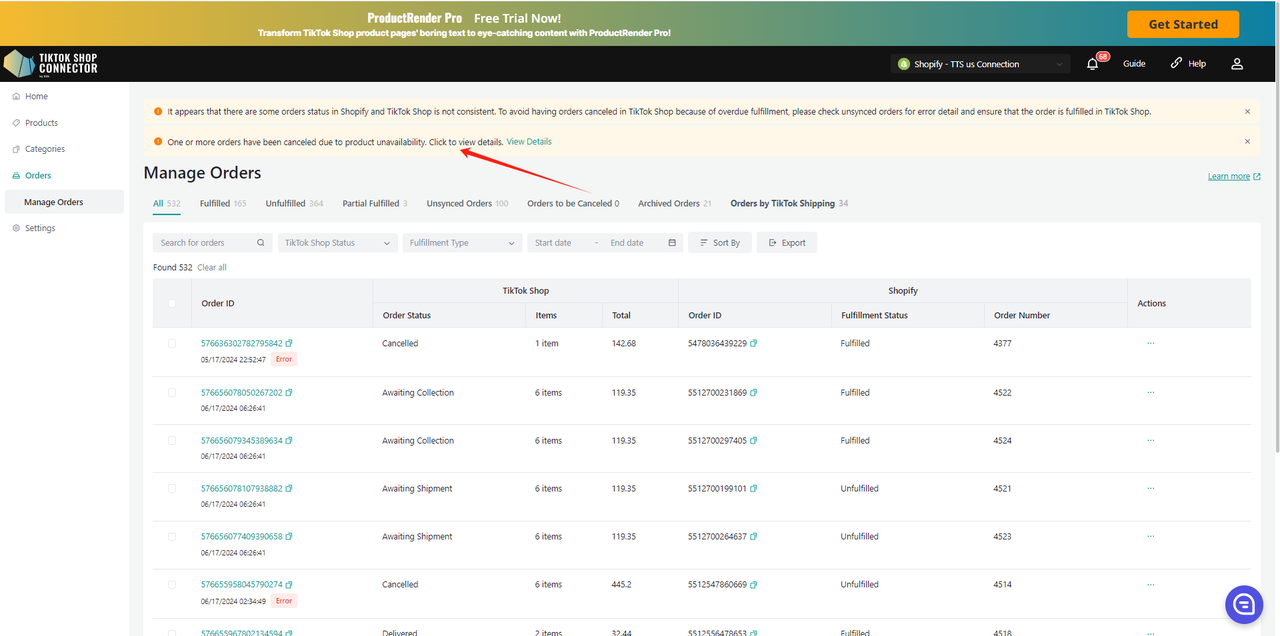Switch to Orders by TikTok Shipping tab
Viewport: 1280px width, 636px height.
[789, 203]
